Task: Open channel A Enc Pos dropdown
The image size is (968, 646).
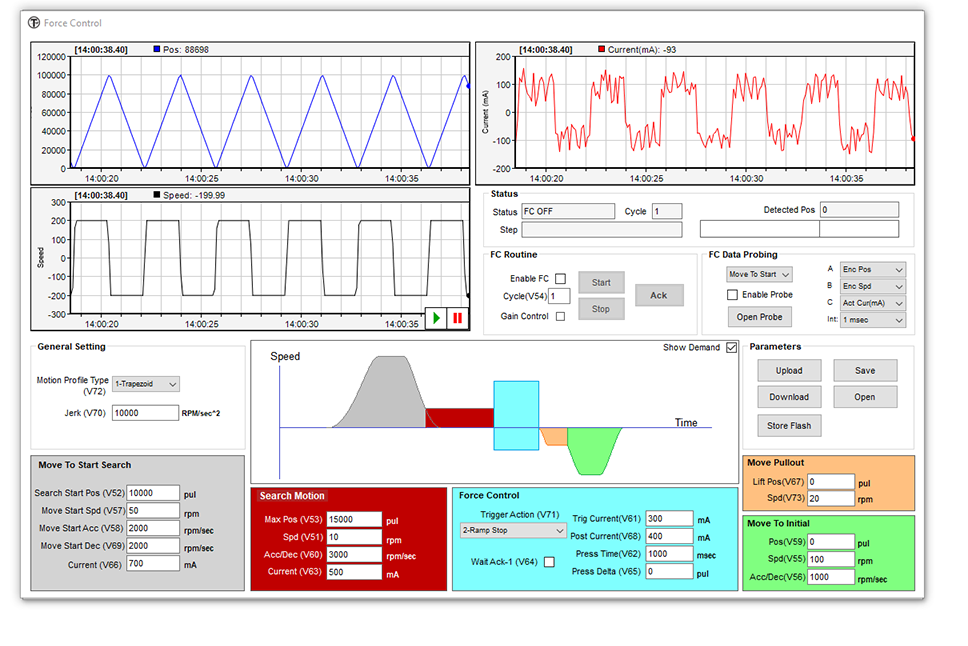Action: 872,270
